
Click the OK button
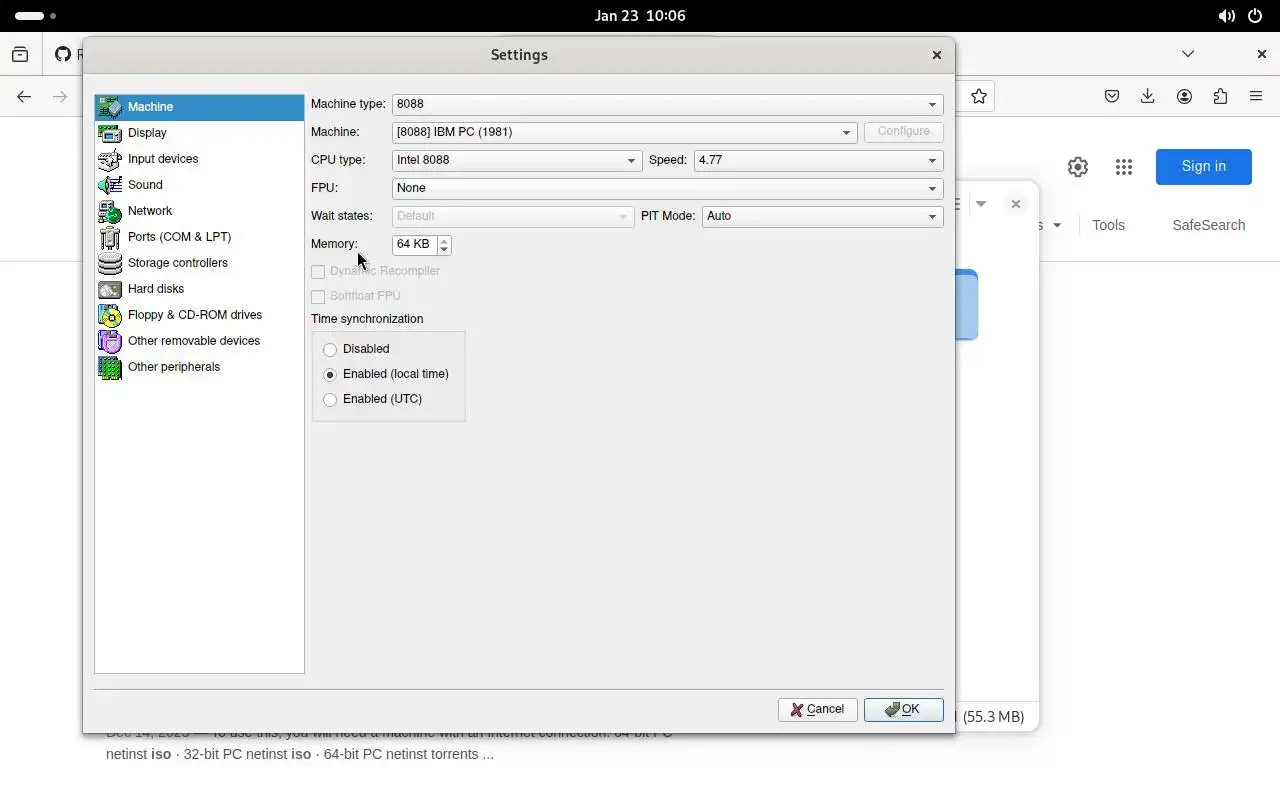pyautogui.click(x=904, y=709)
